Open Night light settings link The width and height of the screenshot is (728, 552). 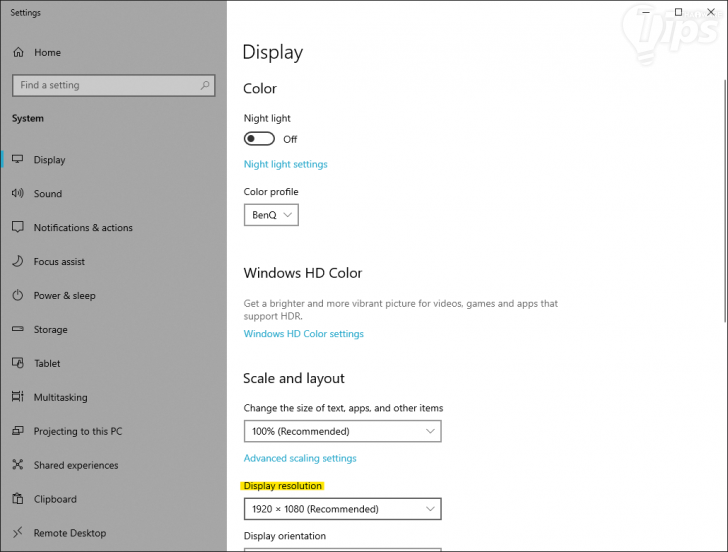pyautogui.click(x=285, y=164)
